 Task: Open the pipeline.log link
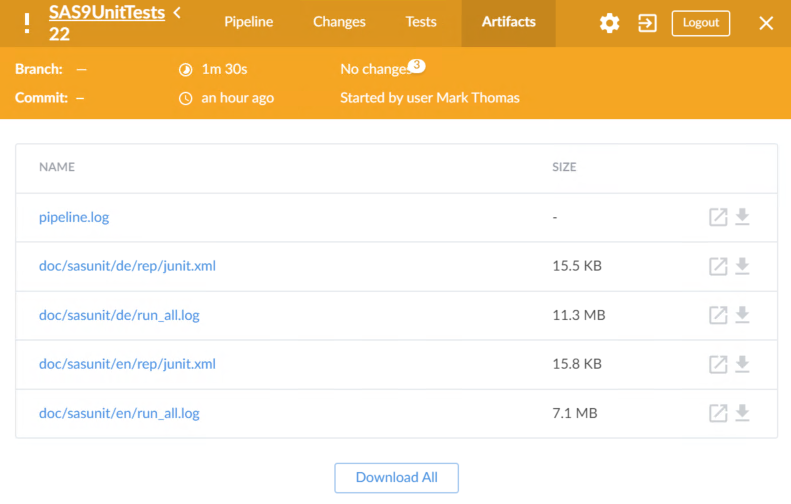[x=73, y=217]
